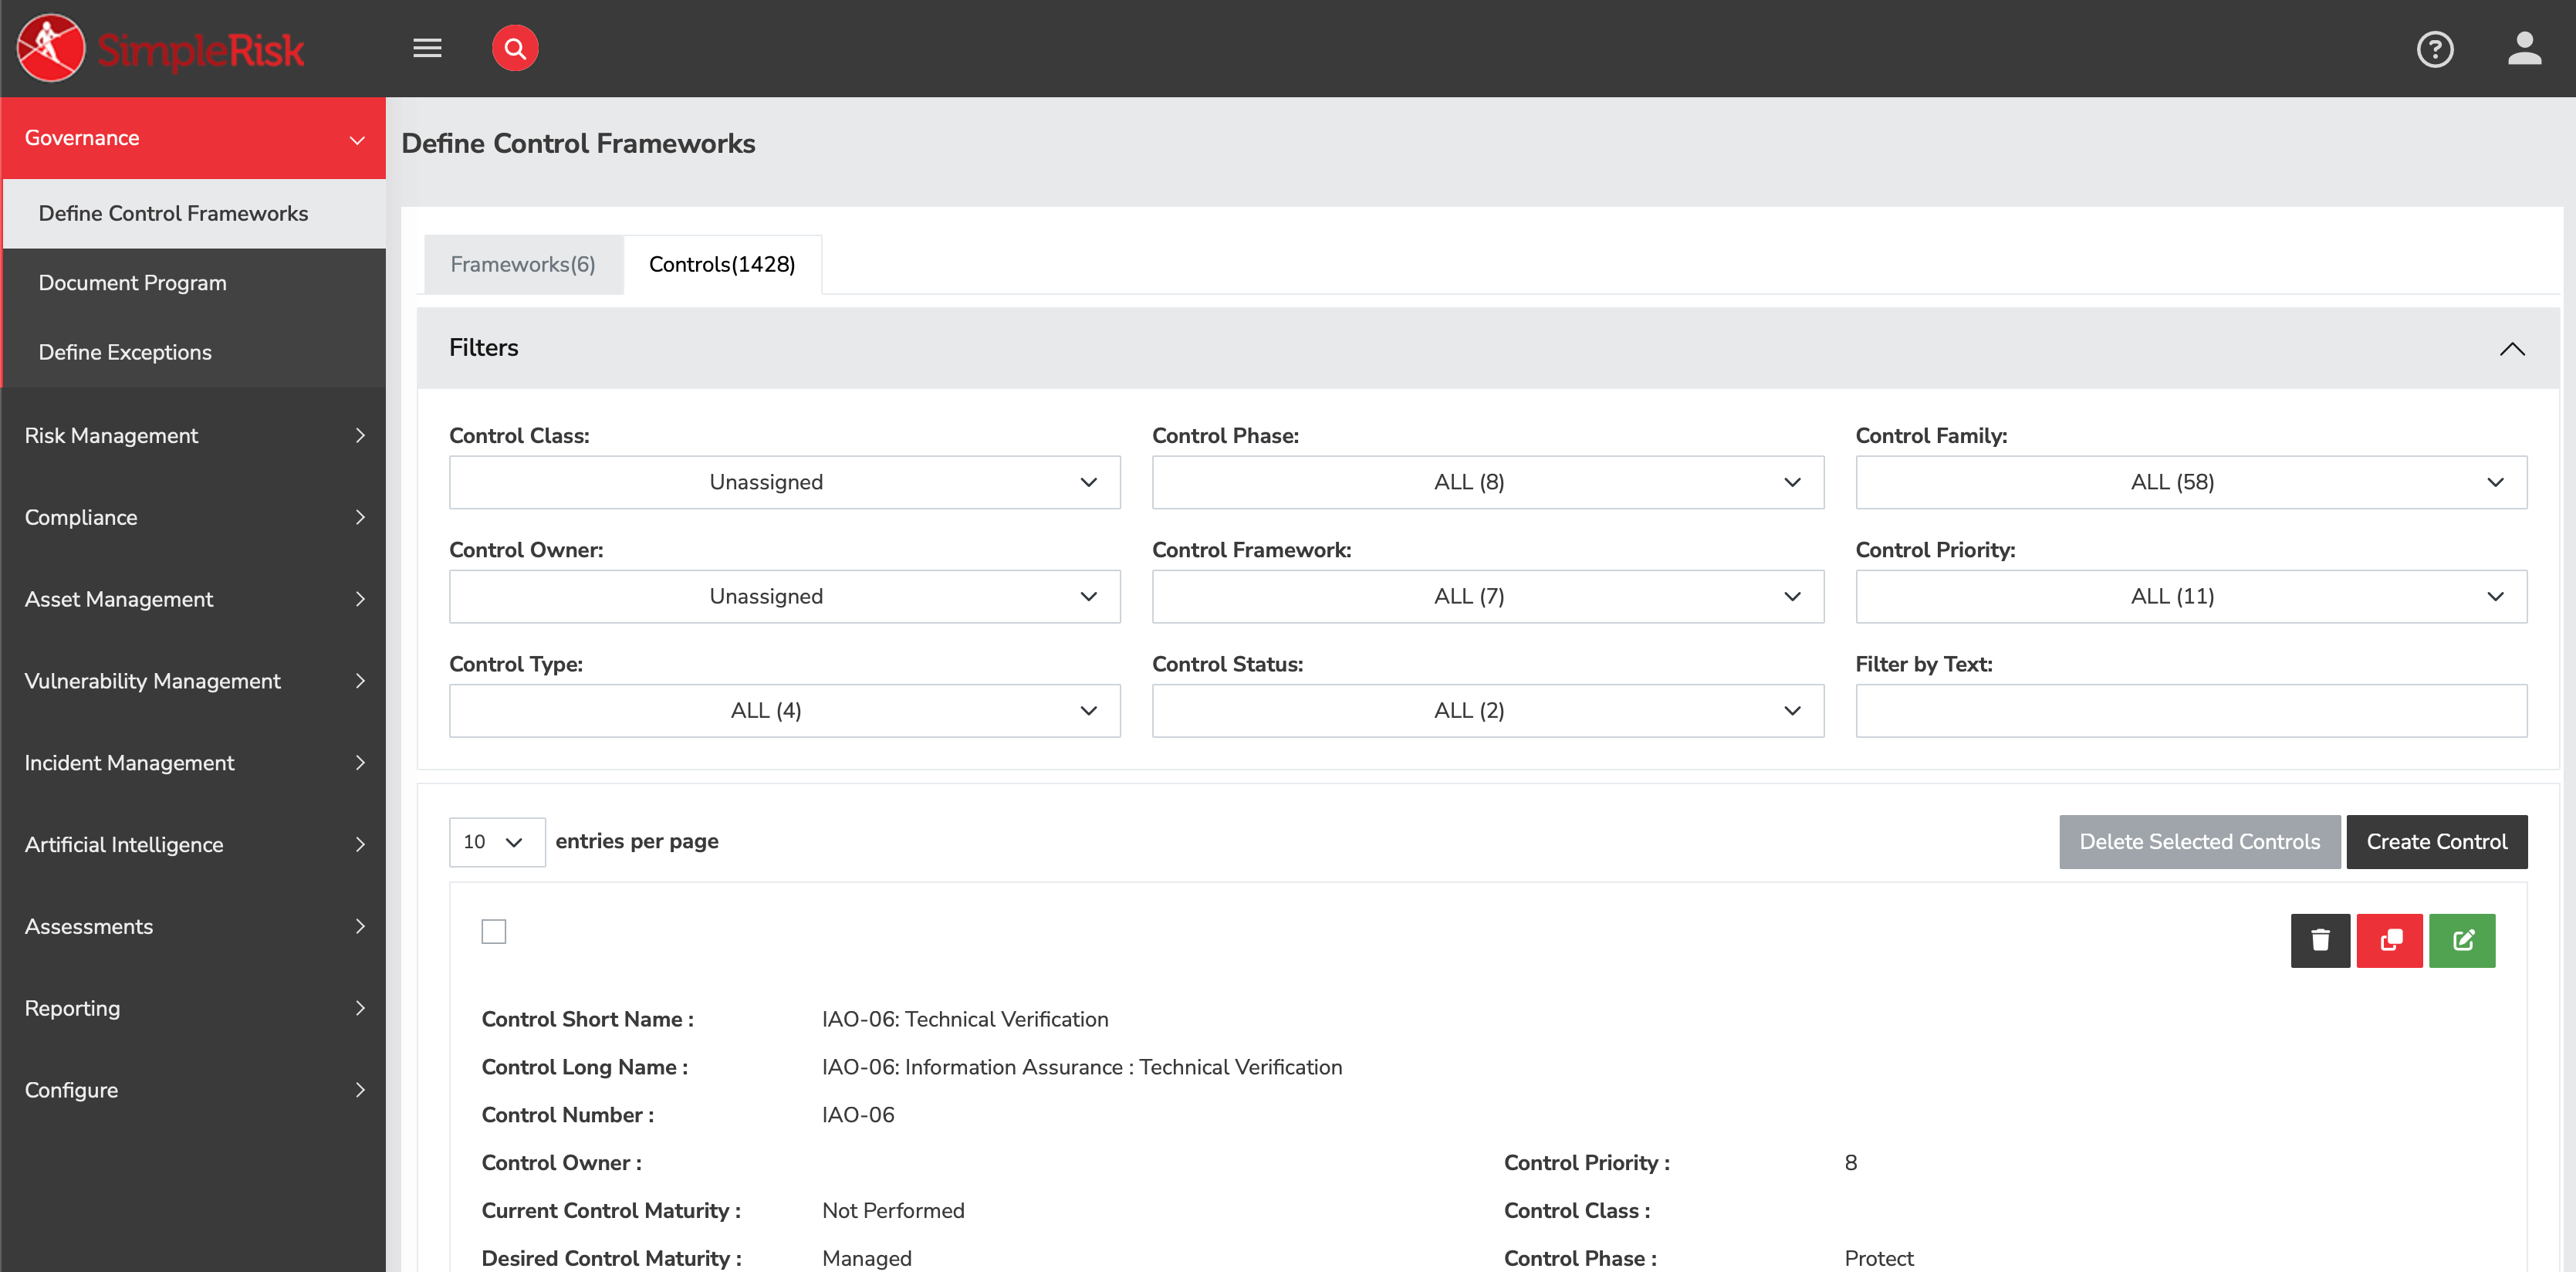Open the search using red magnifier icon
The image size is (2576, 1272).
point(515,47)
